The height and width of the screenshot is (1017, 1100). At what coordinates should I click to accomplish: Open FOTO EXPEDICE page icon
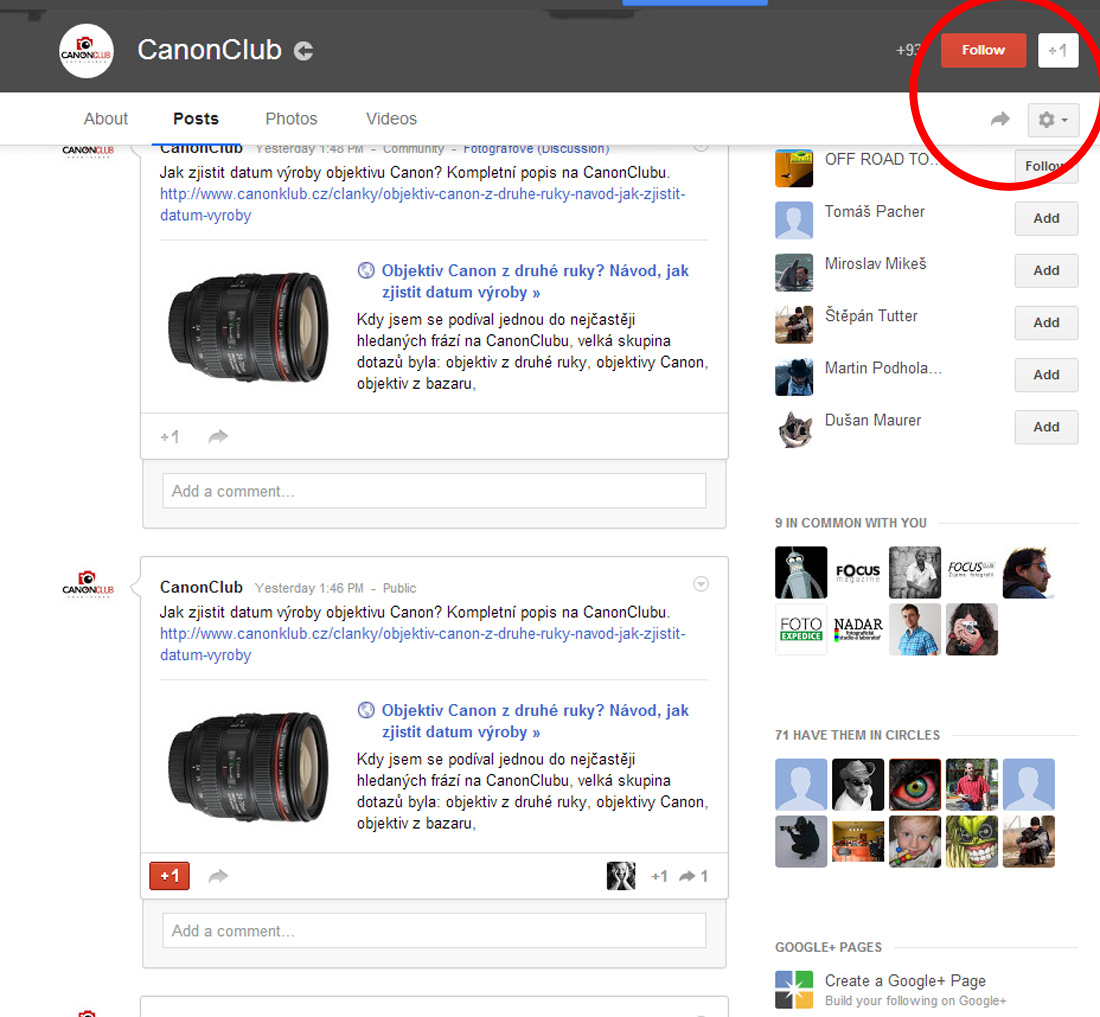pos(800,629)
